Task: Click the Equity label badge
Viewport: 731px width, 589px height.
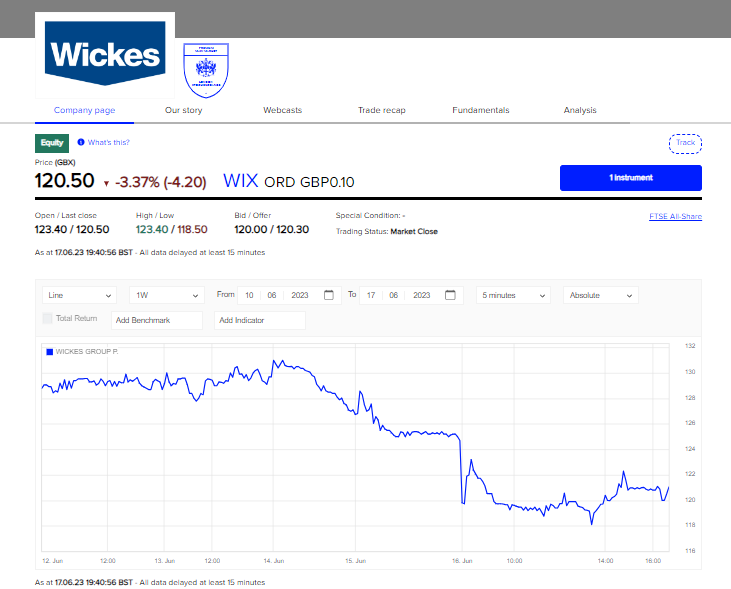Action: 52,143
